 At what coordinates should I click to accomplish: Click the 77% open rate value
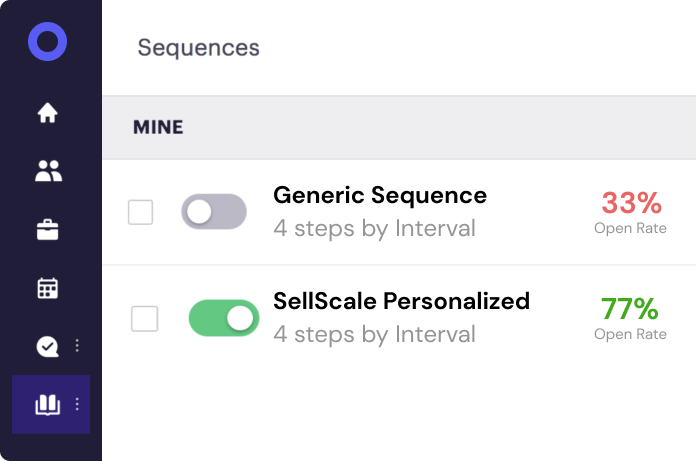pos(631,309)
